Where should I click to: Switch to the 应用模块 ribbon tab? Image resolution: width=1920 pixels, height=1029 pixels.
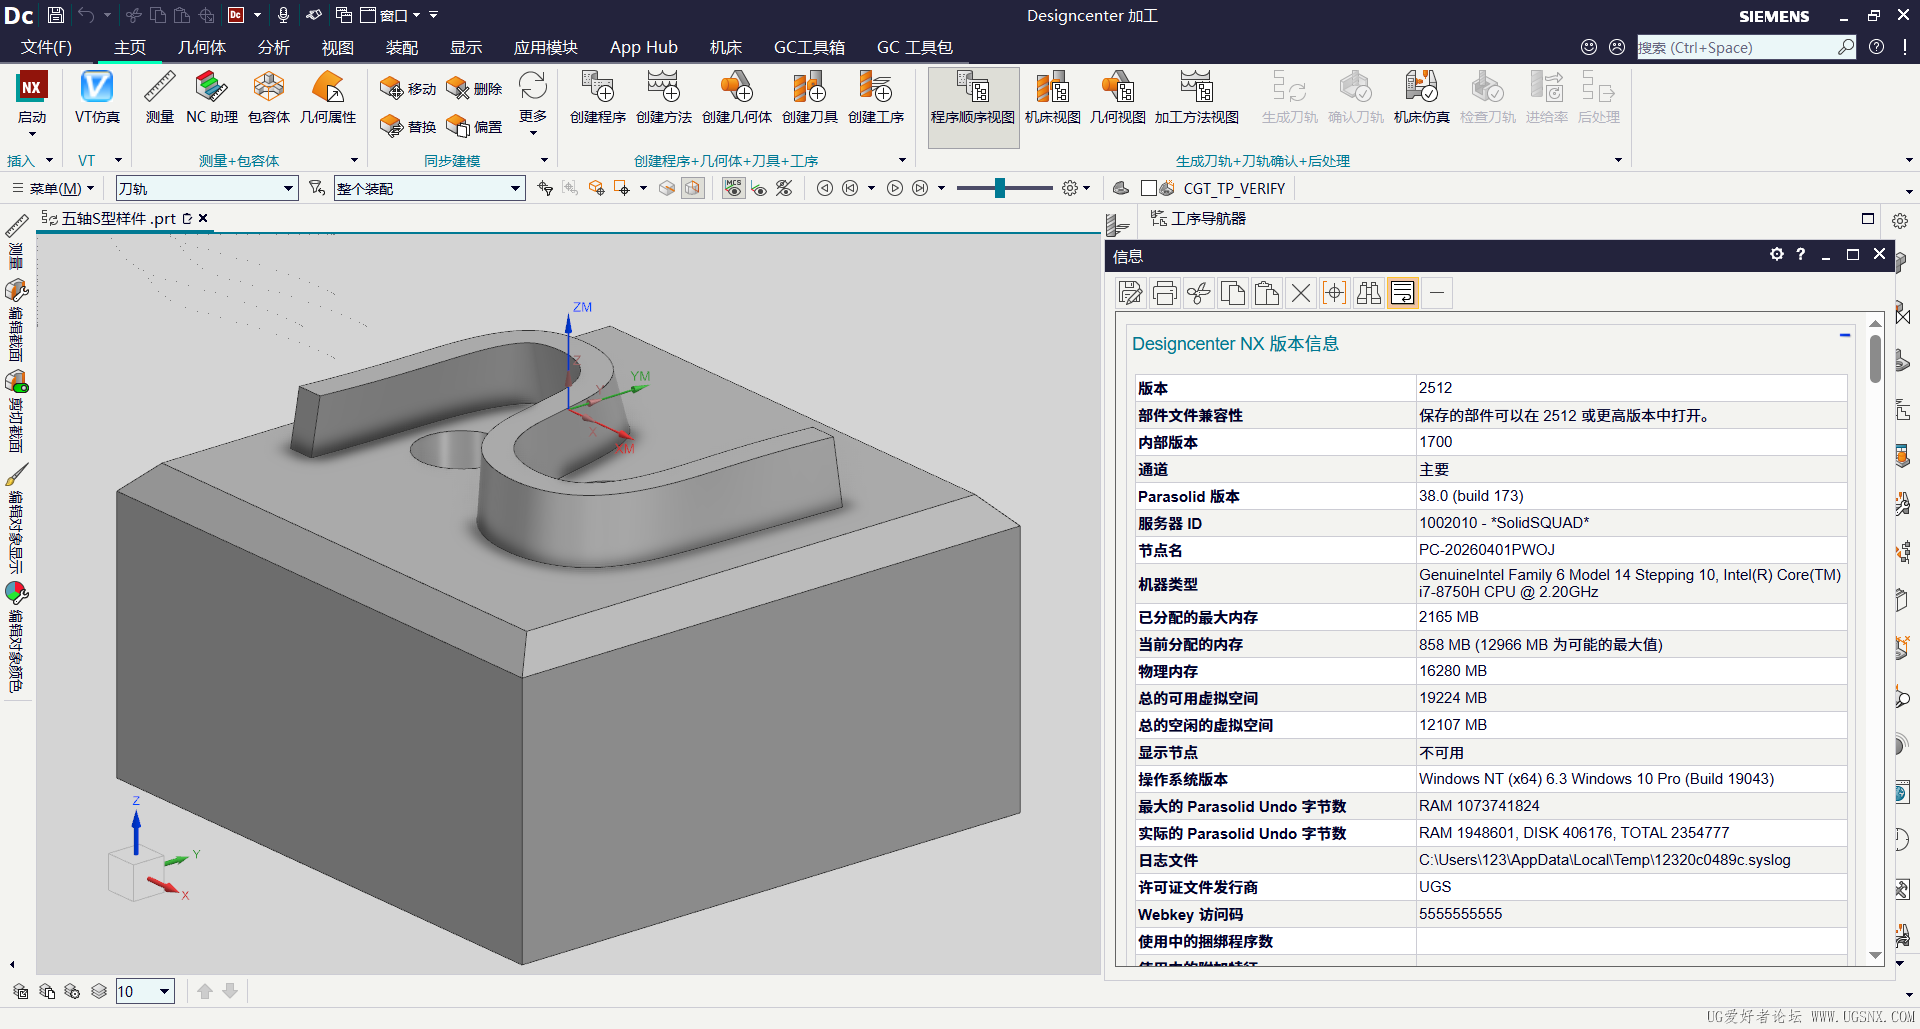(x=546, y=47)
